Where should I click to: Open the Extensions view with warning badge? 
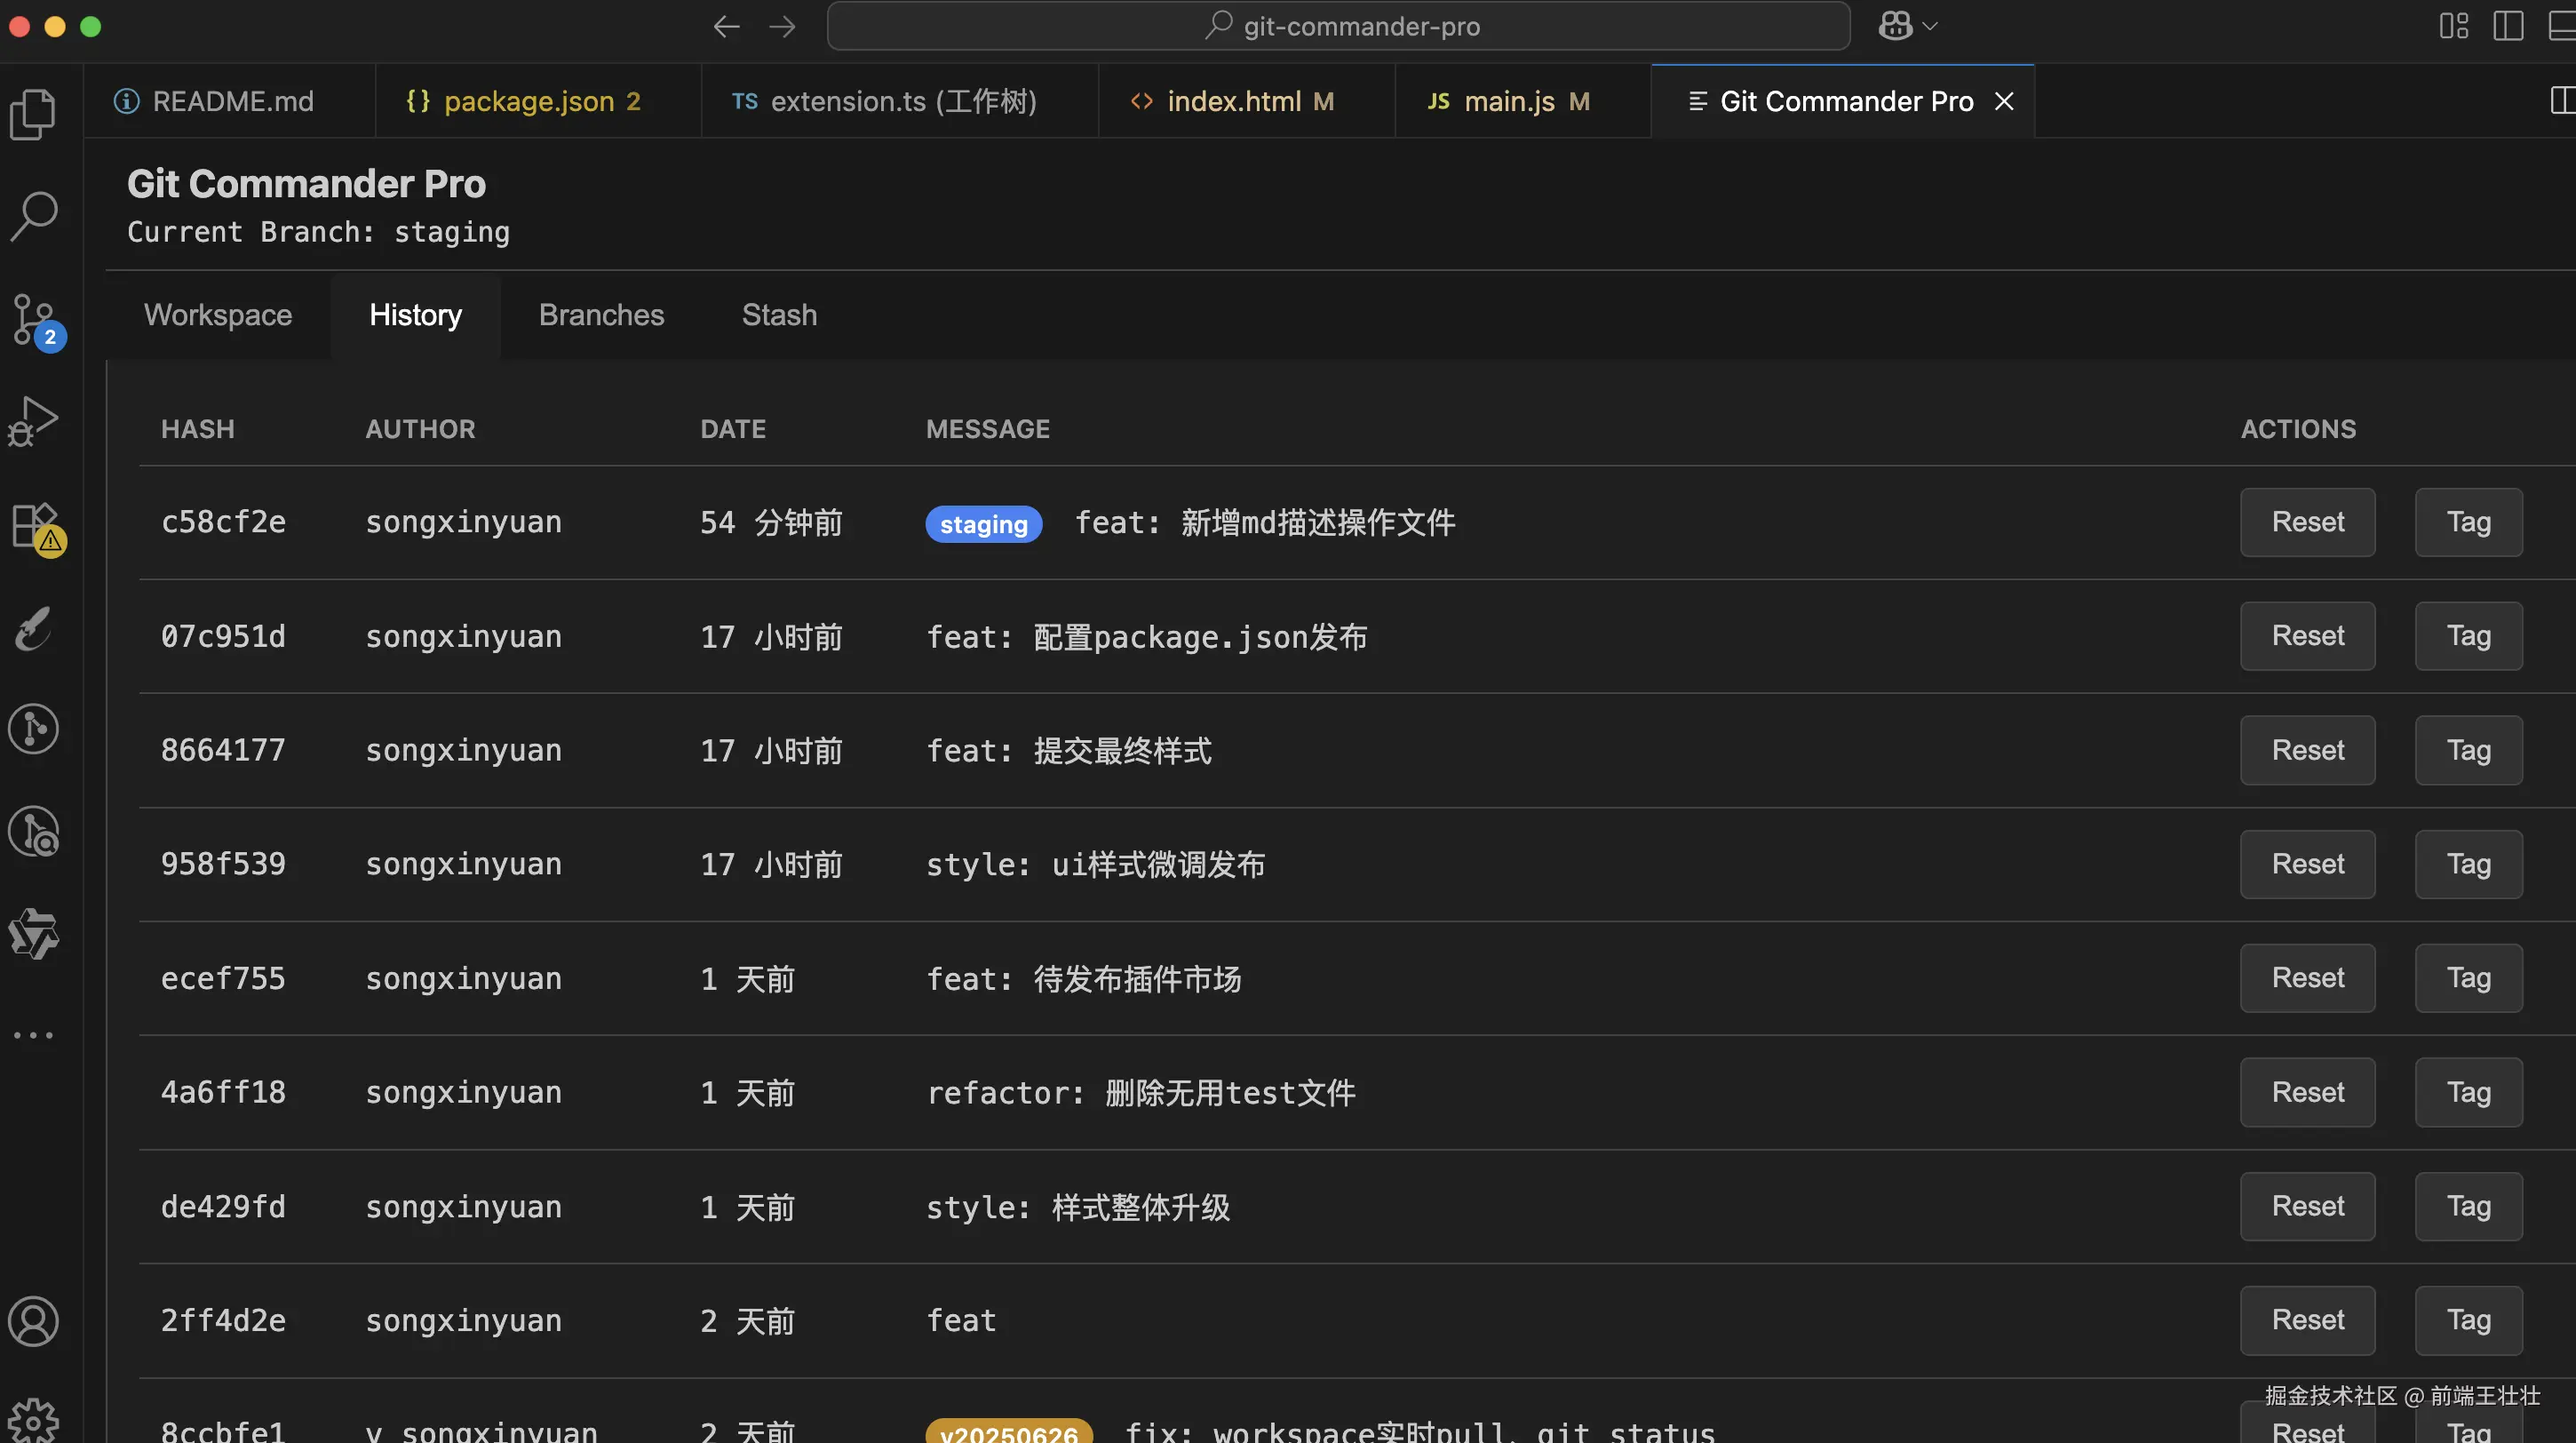pyautogui.click(x=35, y=527)
